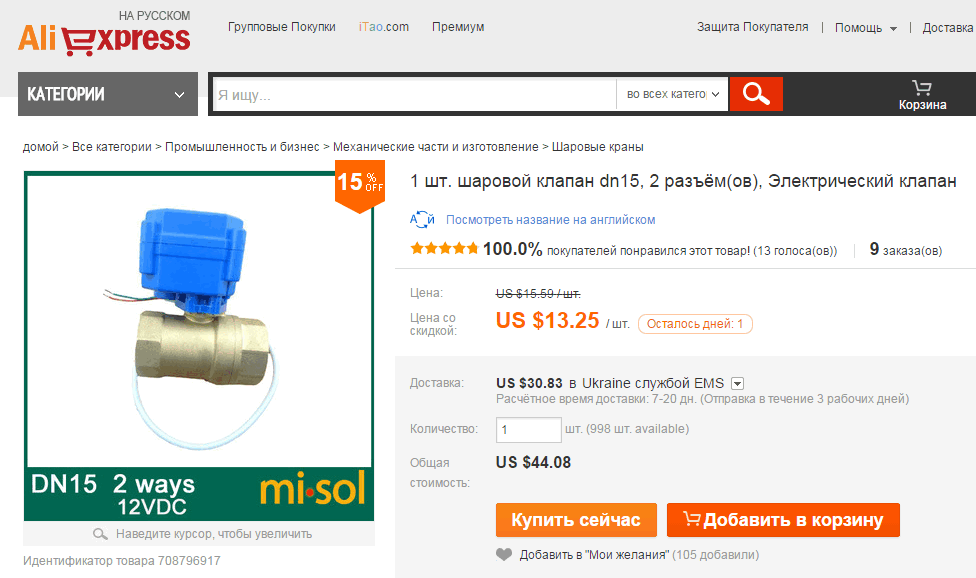Click Добавить в корзину button

point(783,520)
